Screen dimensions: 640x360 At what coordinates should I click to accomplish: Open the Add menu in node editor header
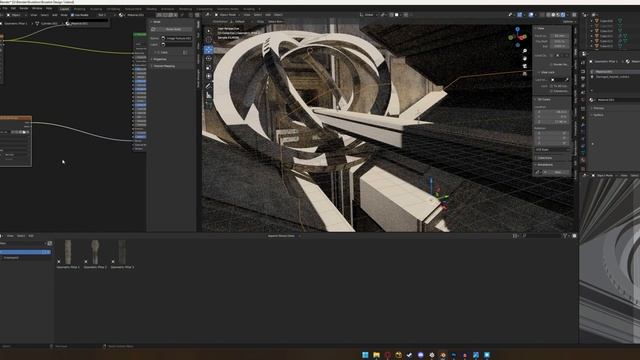[54, 15]
